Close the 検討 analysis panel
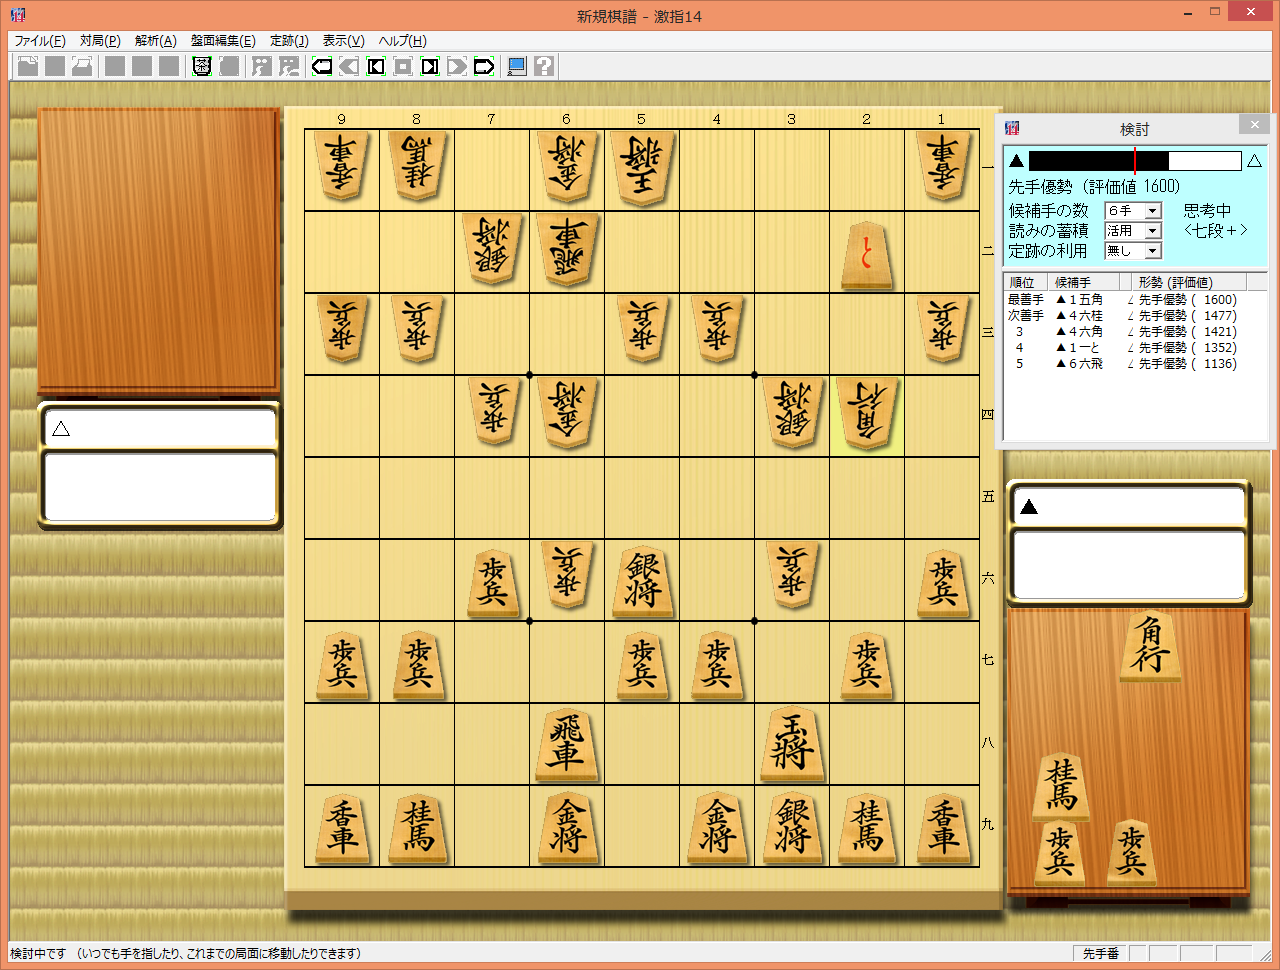Image resolution: width=1280 pixels, height=970 pixels. point(1254,125)
